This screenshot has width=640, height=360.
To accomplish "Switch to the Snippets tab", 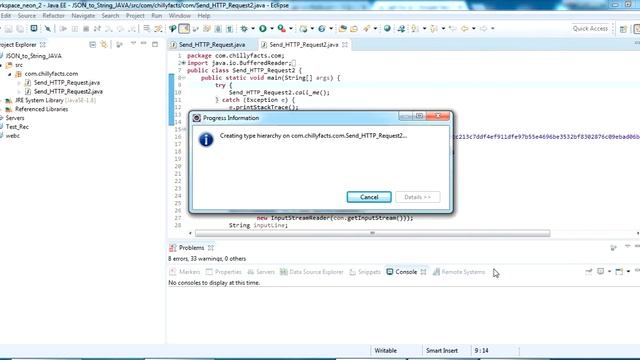I will (x=365, y=272).
